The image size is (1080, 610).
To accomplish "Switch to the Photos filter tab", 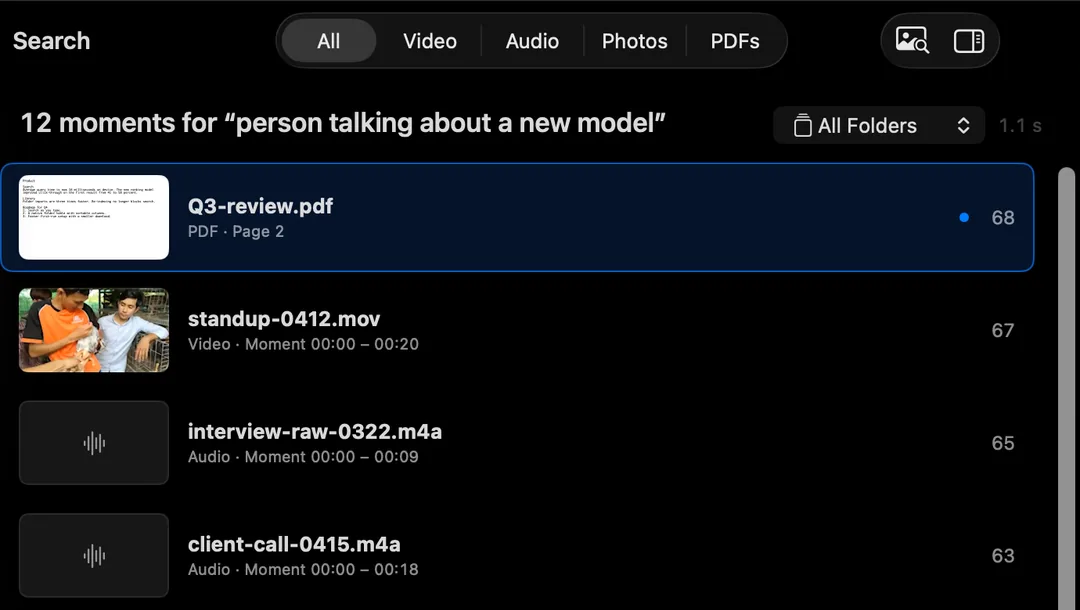I will coord(634,41).
